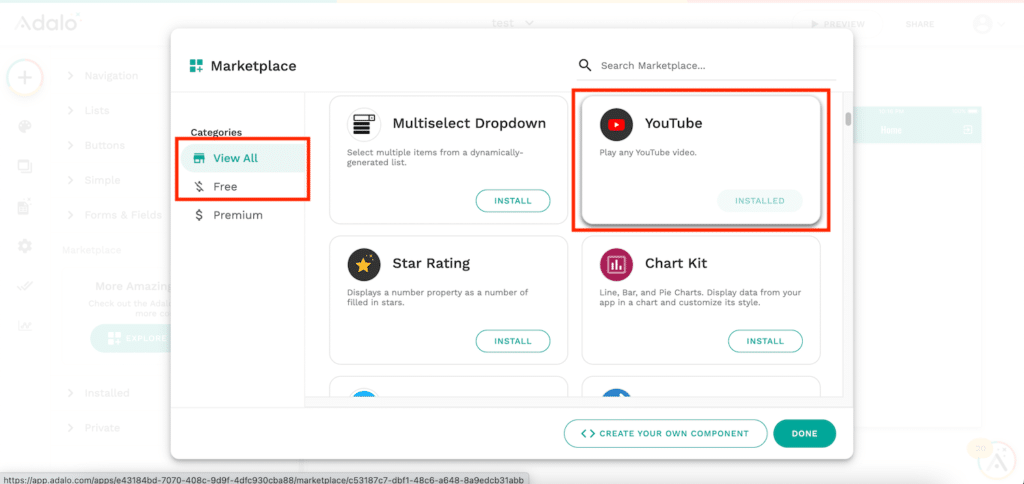The image size is (1024, 484).
Task: Click the magnifying glass search icon
Action: (x=585, y=66)
